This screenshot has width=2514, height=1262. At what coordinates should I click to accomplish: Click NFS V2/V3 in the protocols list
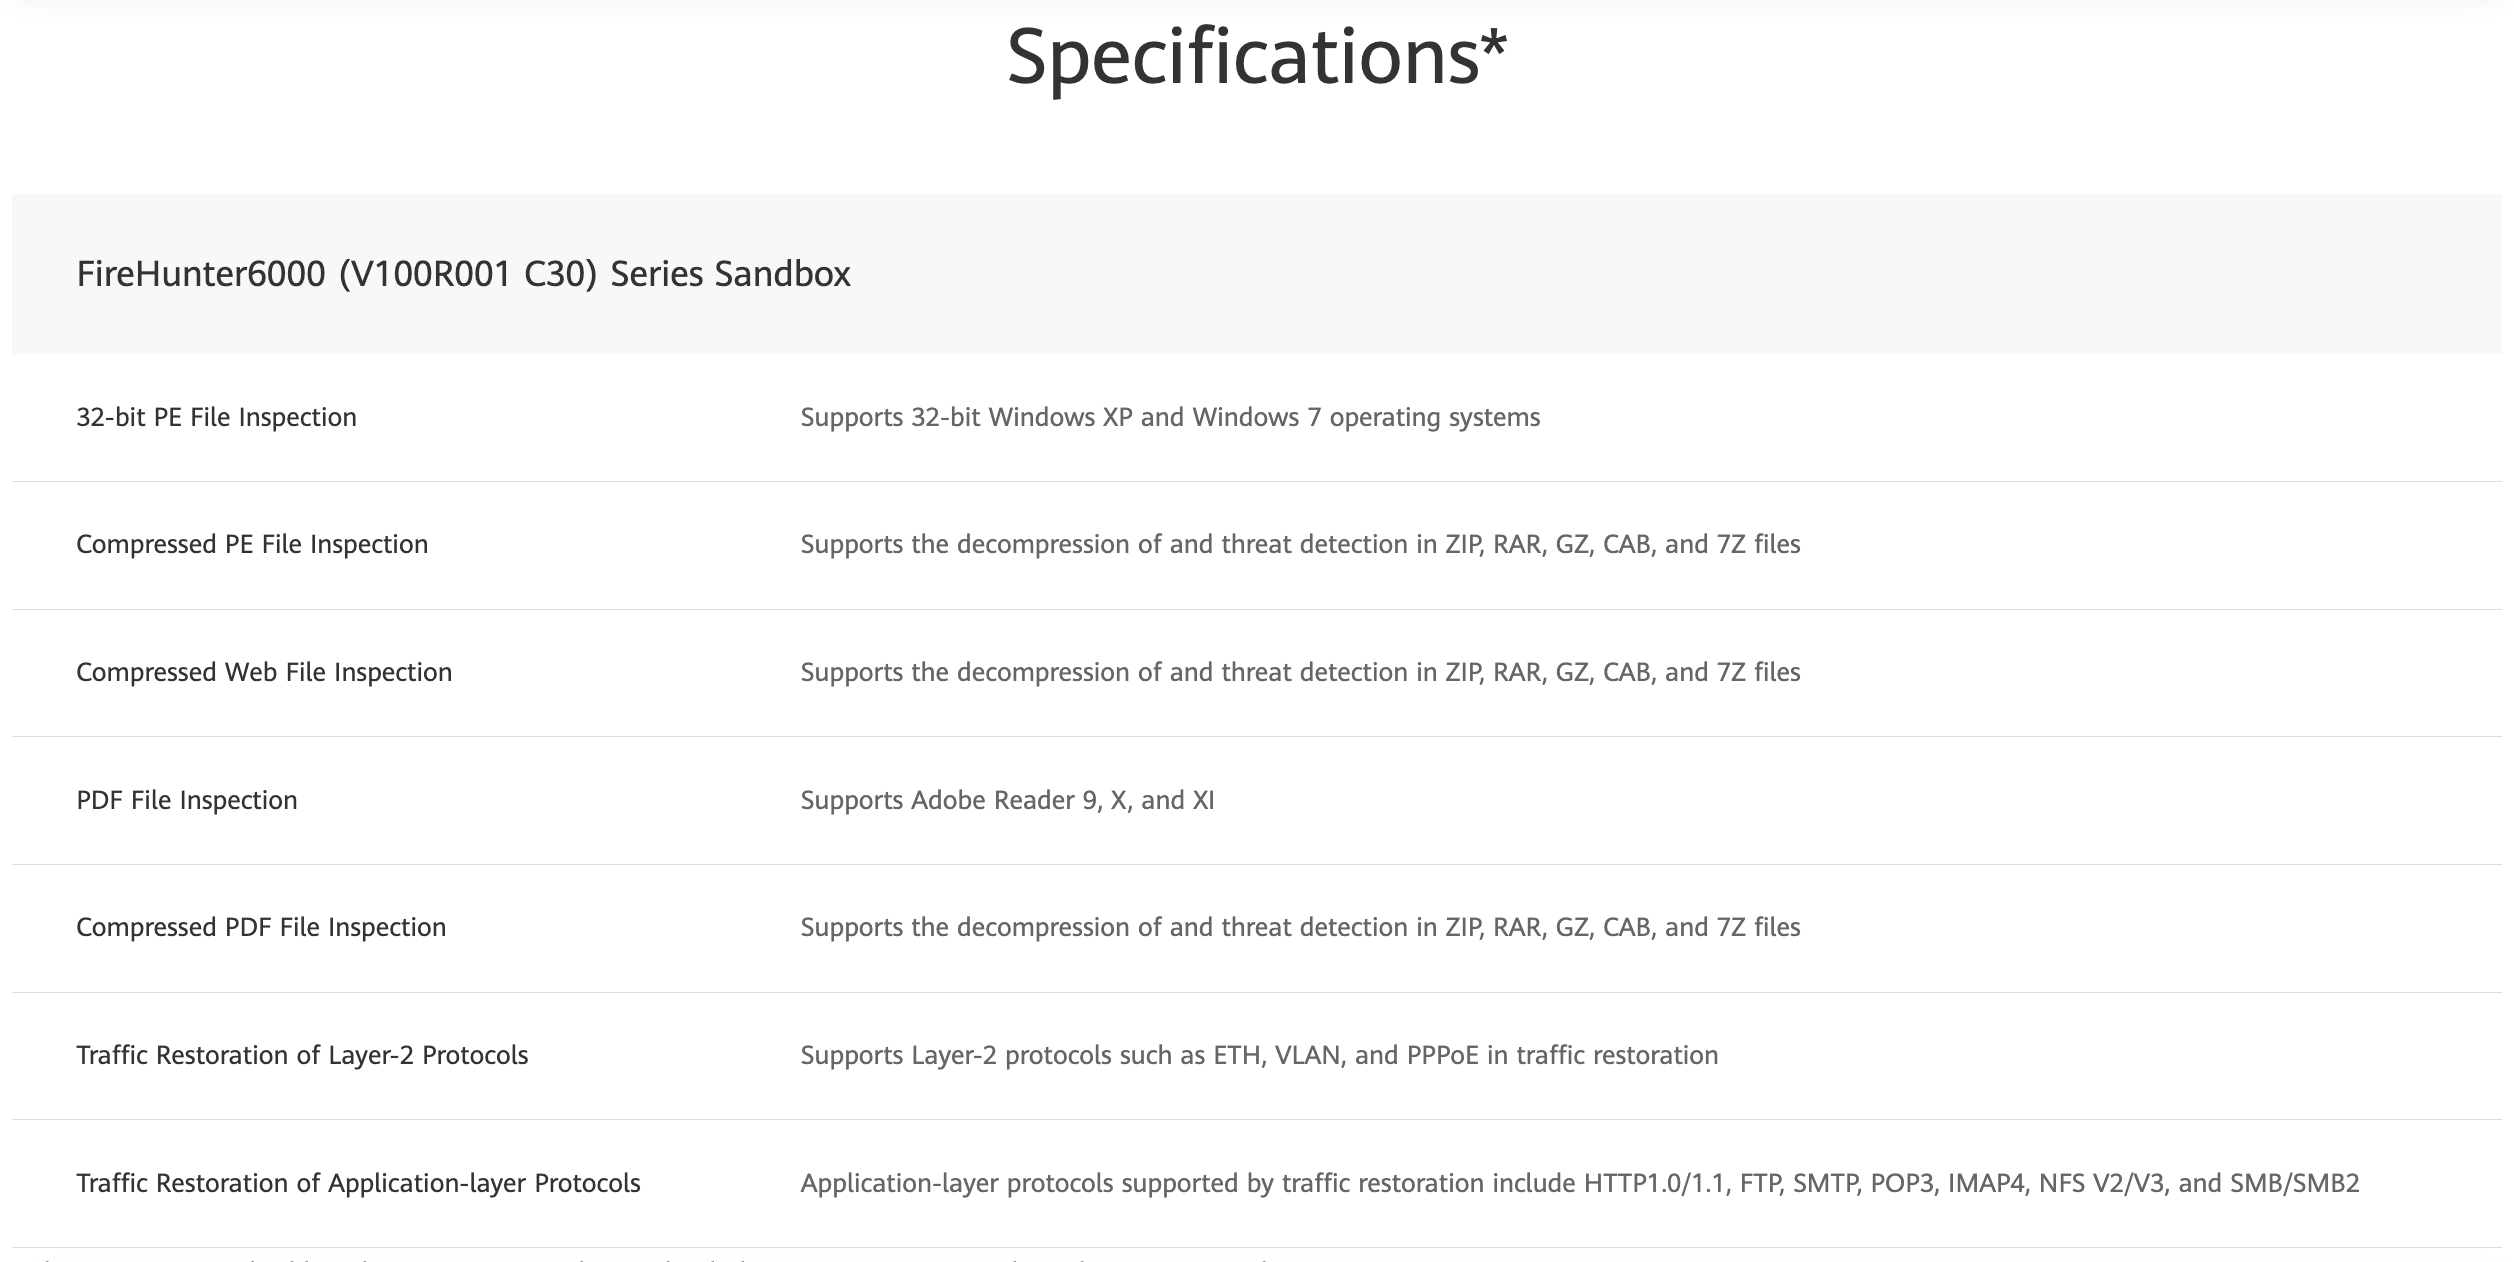click(x=2101, y=1183)
